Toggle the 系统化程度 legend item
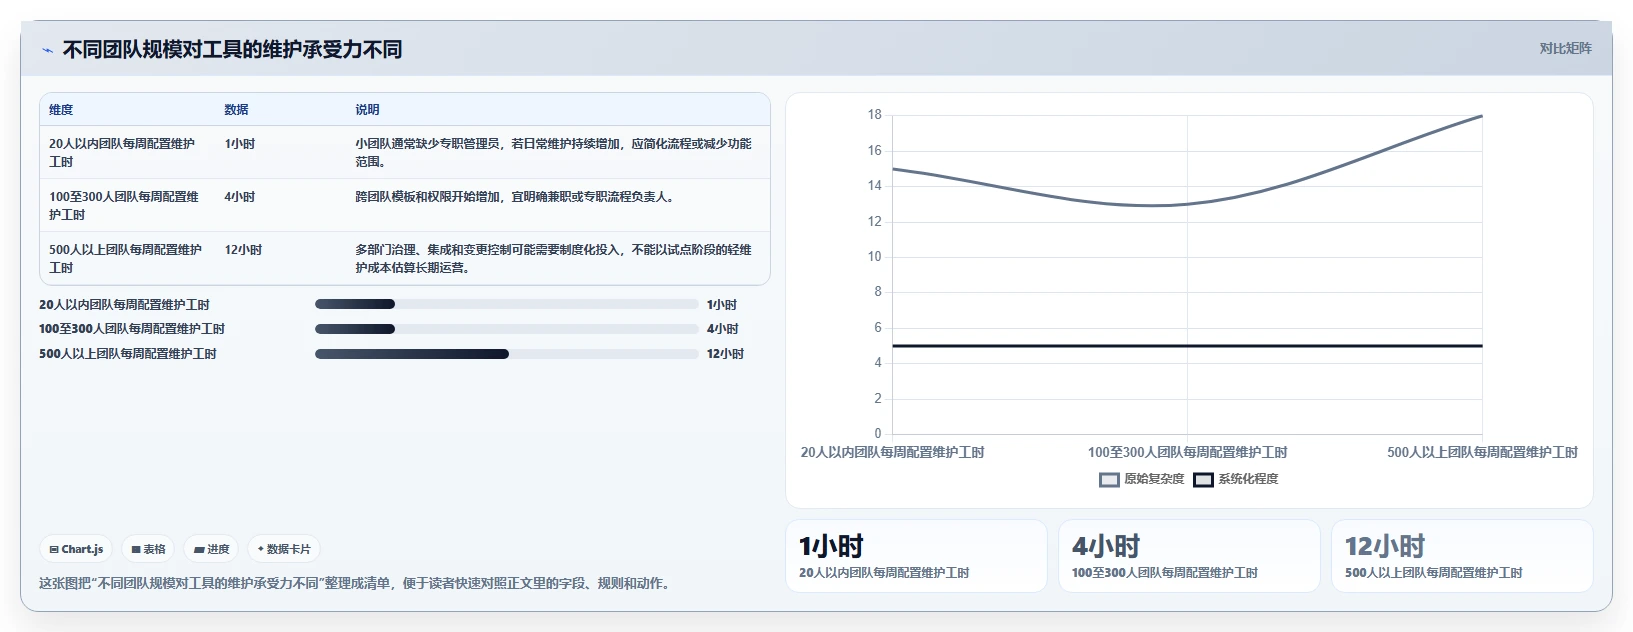Viewport: 1633px width, 632px height. click(1235, 479)
